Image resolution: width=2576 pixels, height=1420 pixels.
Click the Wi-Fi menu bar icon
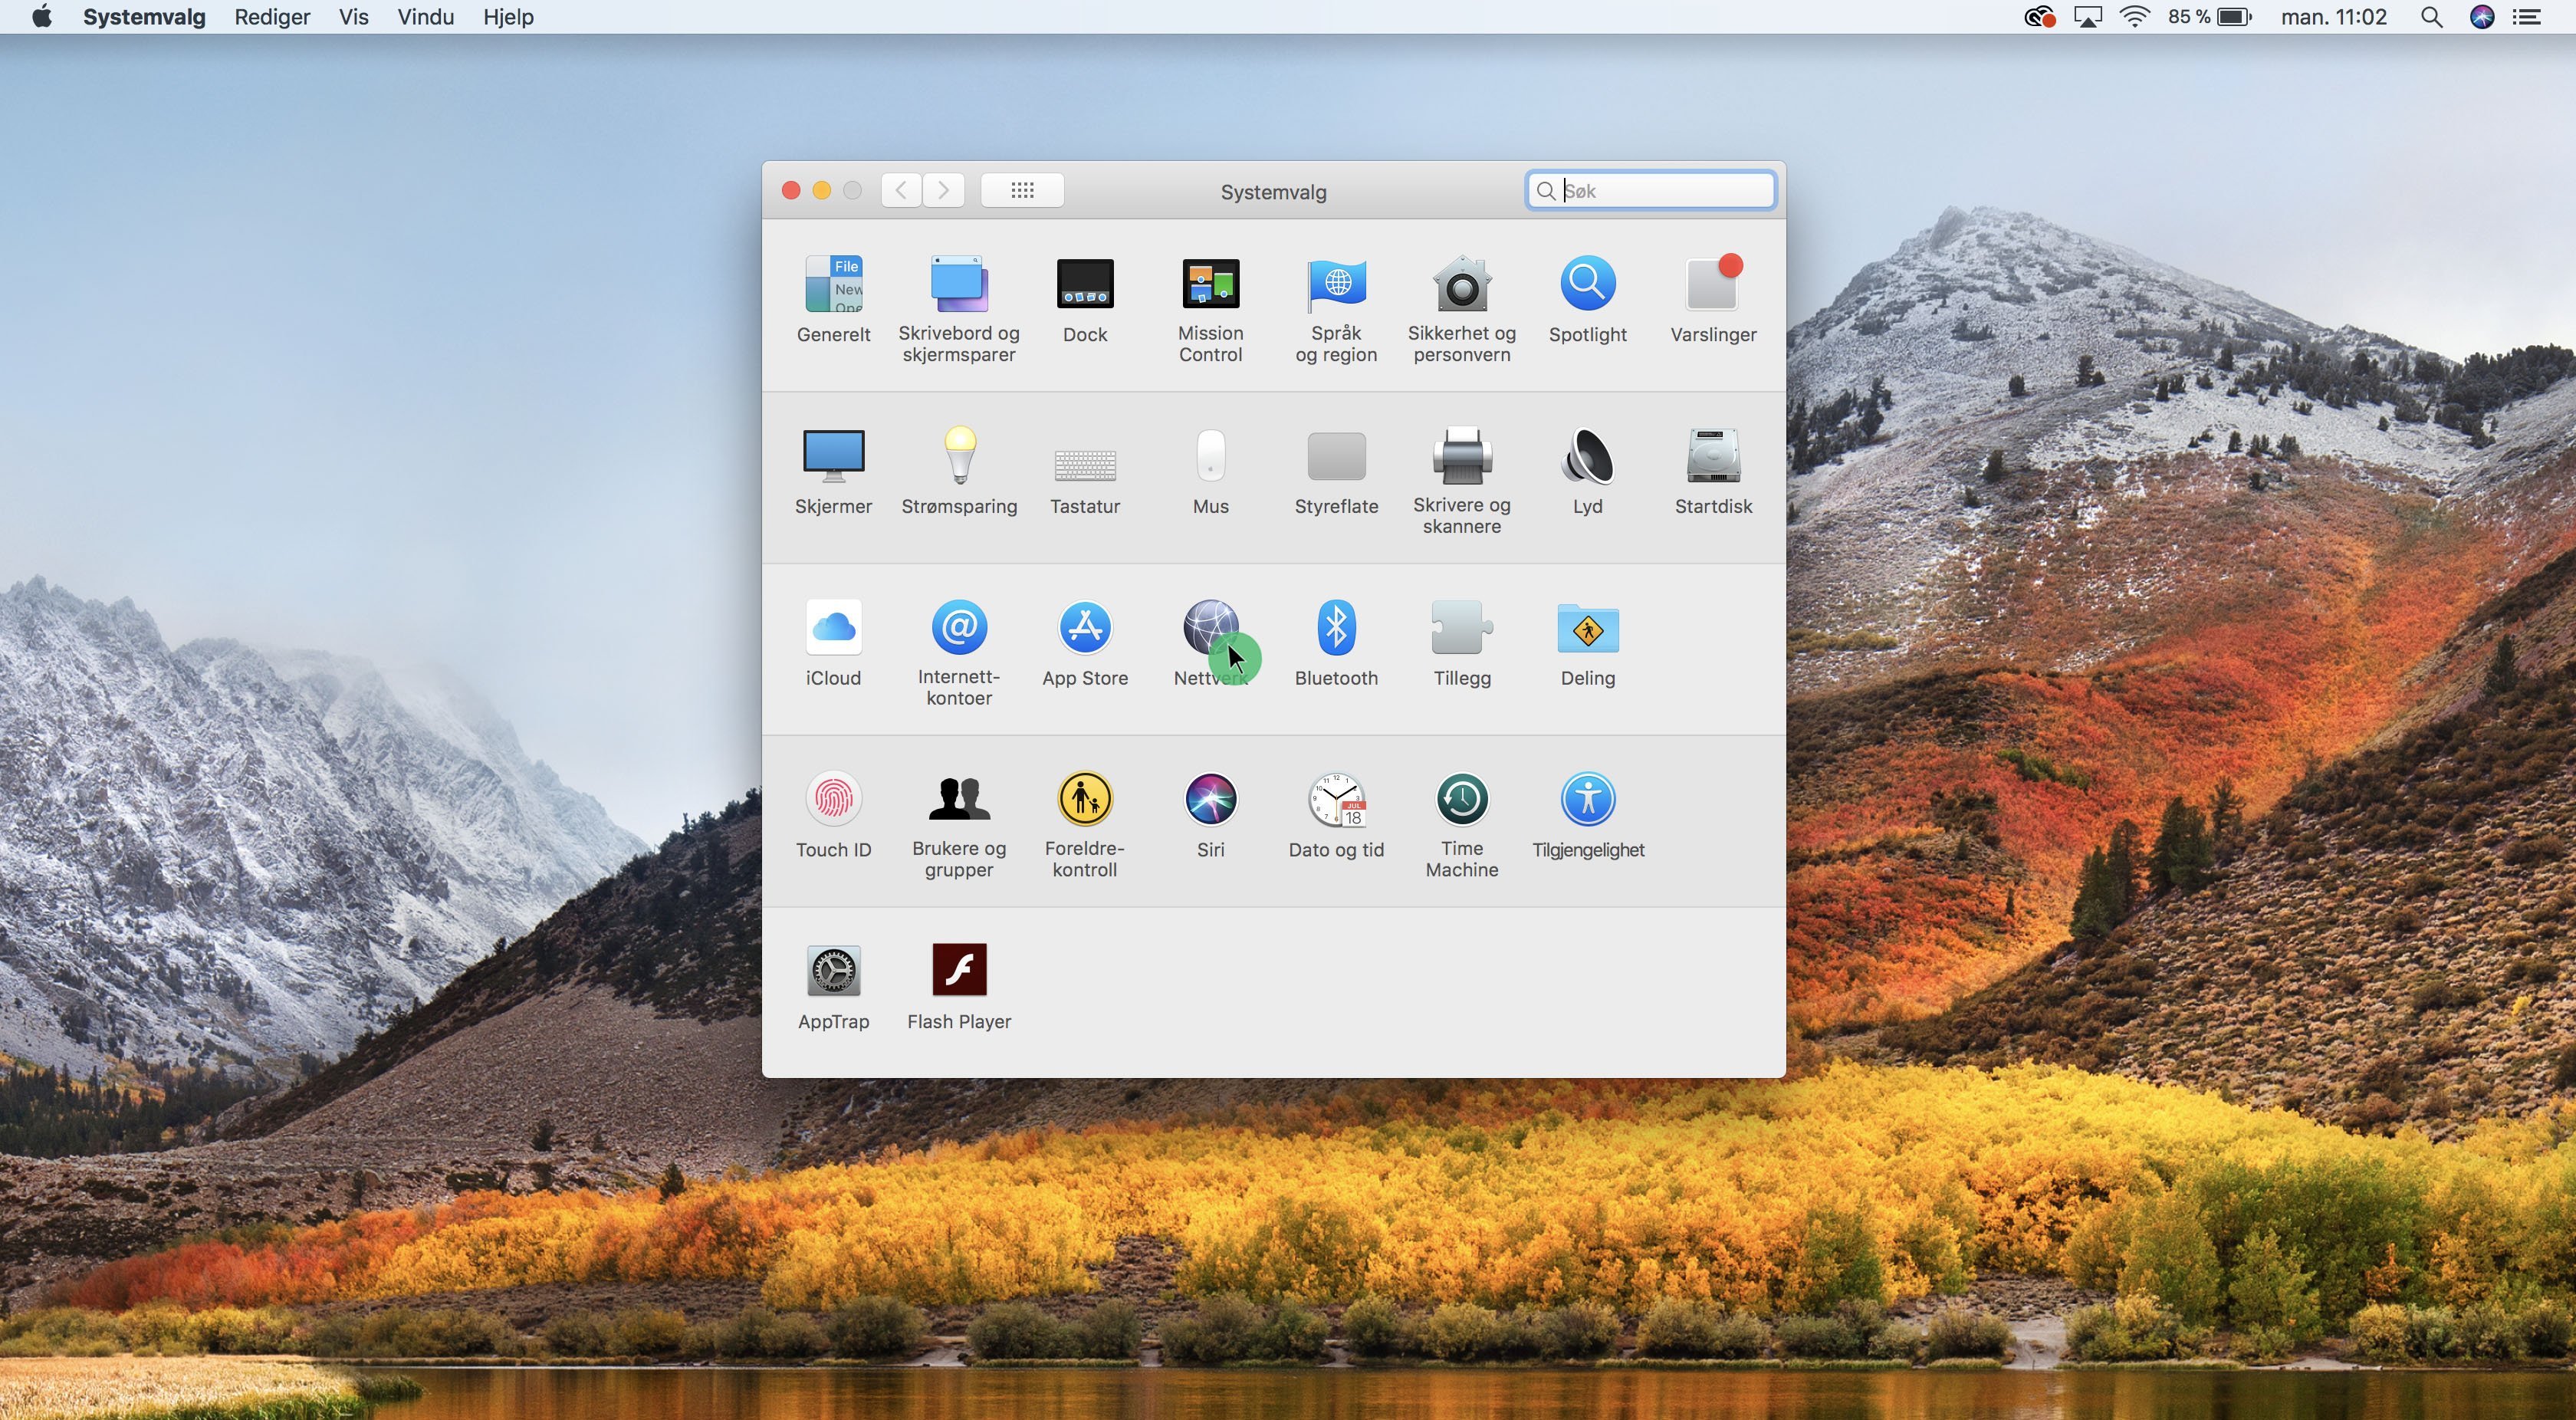pos(2135,17)
